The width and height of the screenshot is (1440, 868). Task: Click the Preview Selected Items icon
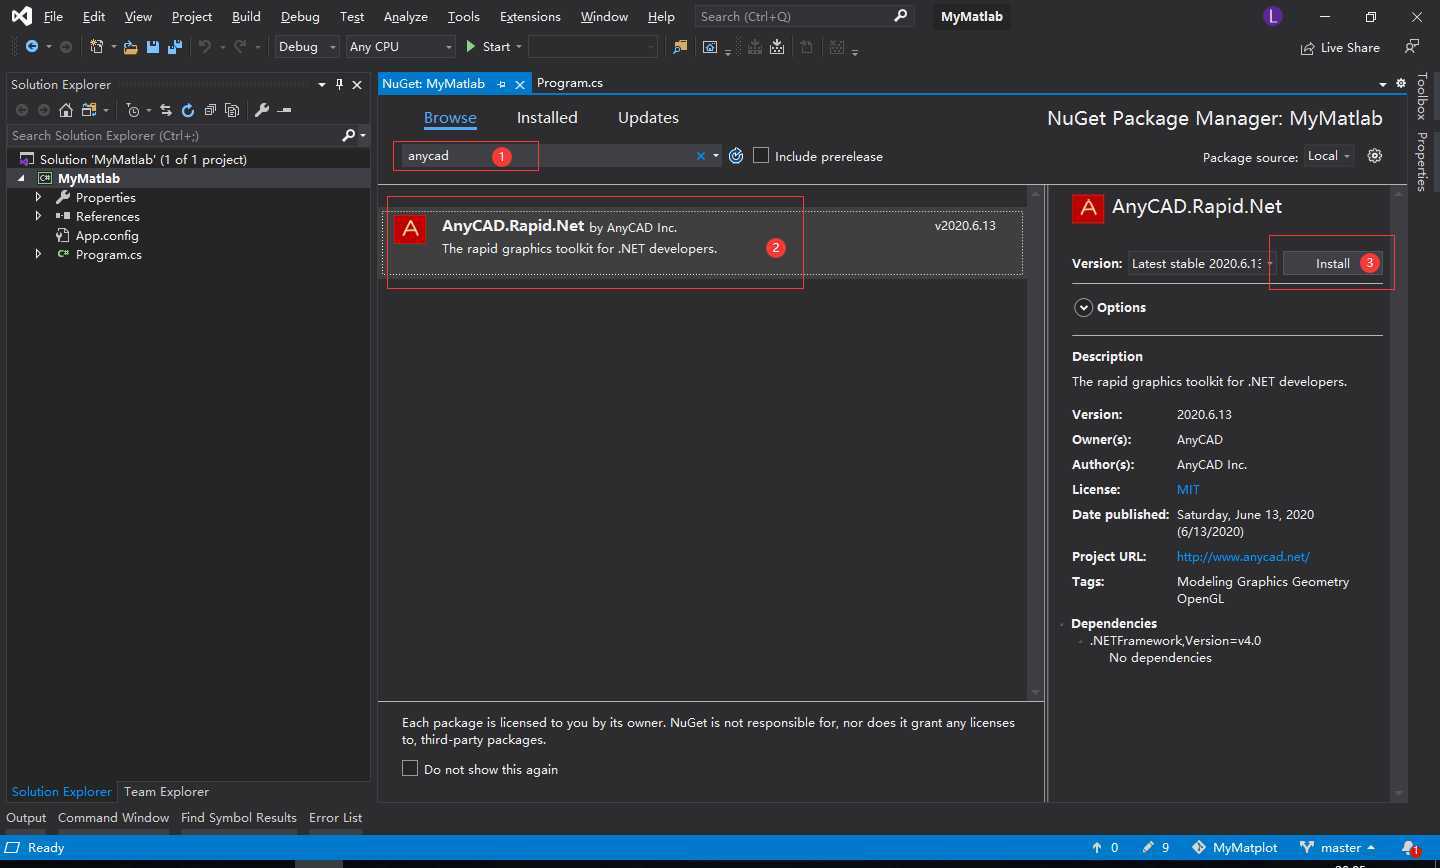(x=285, y=110)
